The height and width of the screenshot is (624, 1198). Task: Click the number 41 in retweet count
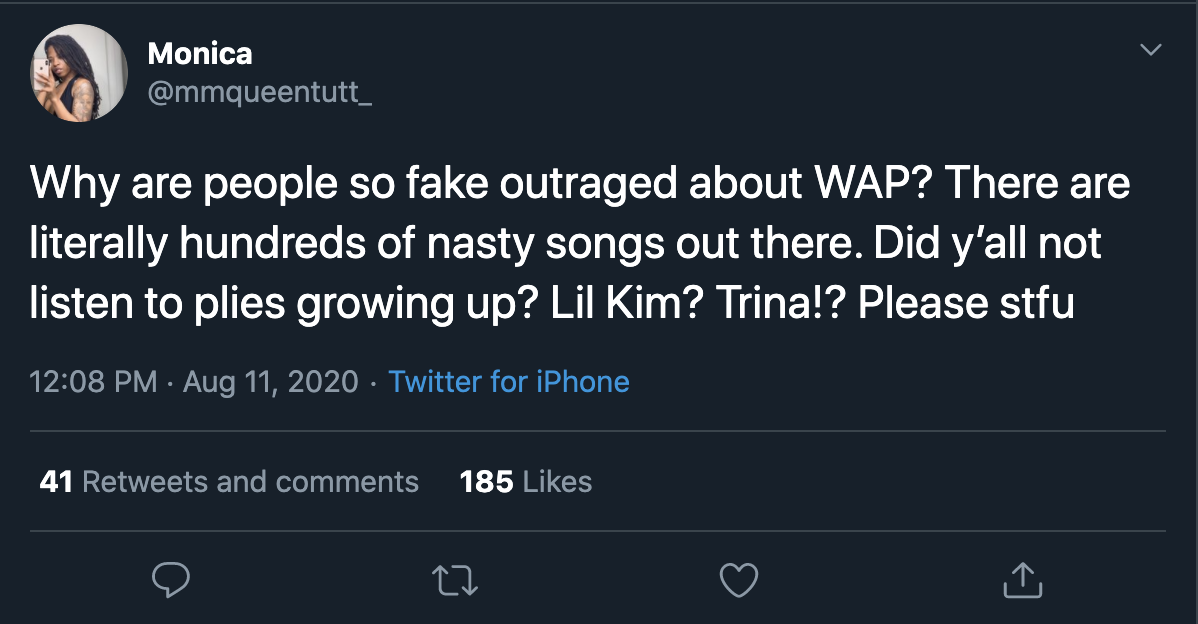(55, 482)
